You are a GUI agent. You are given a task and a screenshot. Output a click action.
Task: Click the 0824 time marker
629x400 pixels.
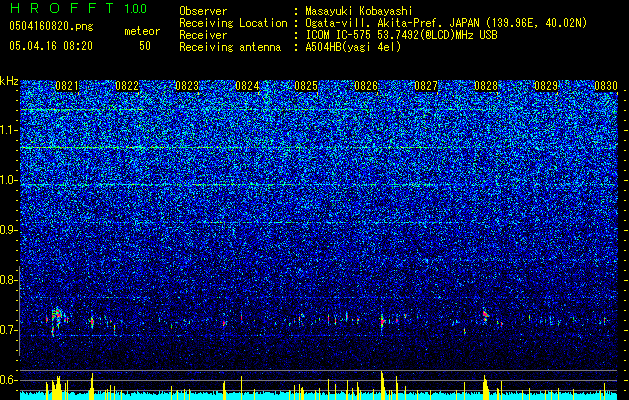click(x=247, y=86)
